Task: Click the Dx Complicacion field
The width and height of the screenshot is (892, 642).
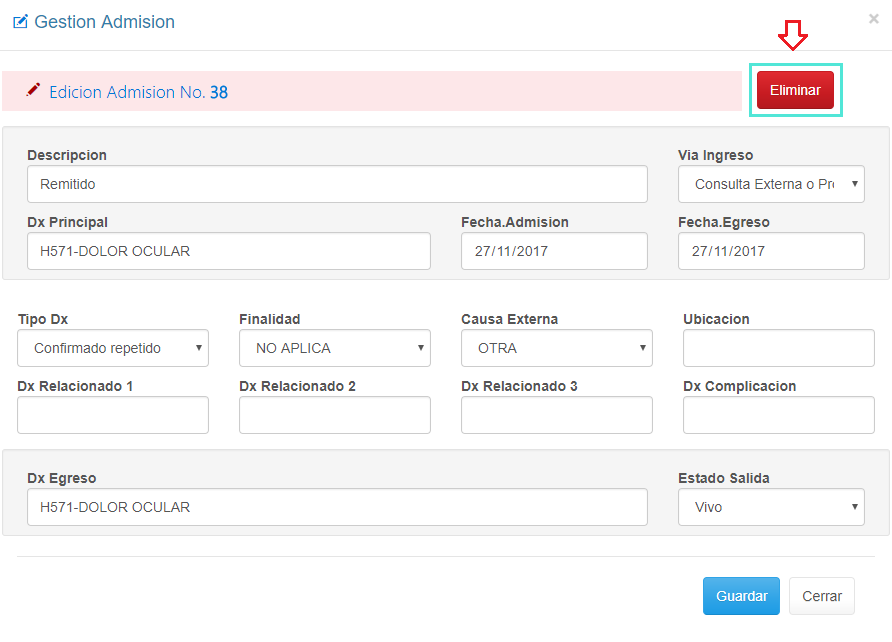Action: 778,415
